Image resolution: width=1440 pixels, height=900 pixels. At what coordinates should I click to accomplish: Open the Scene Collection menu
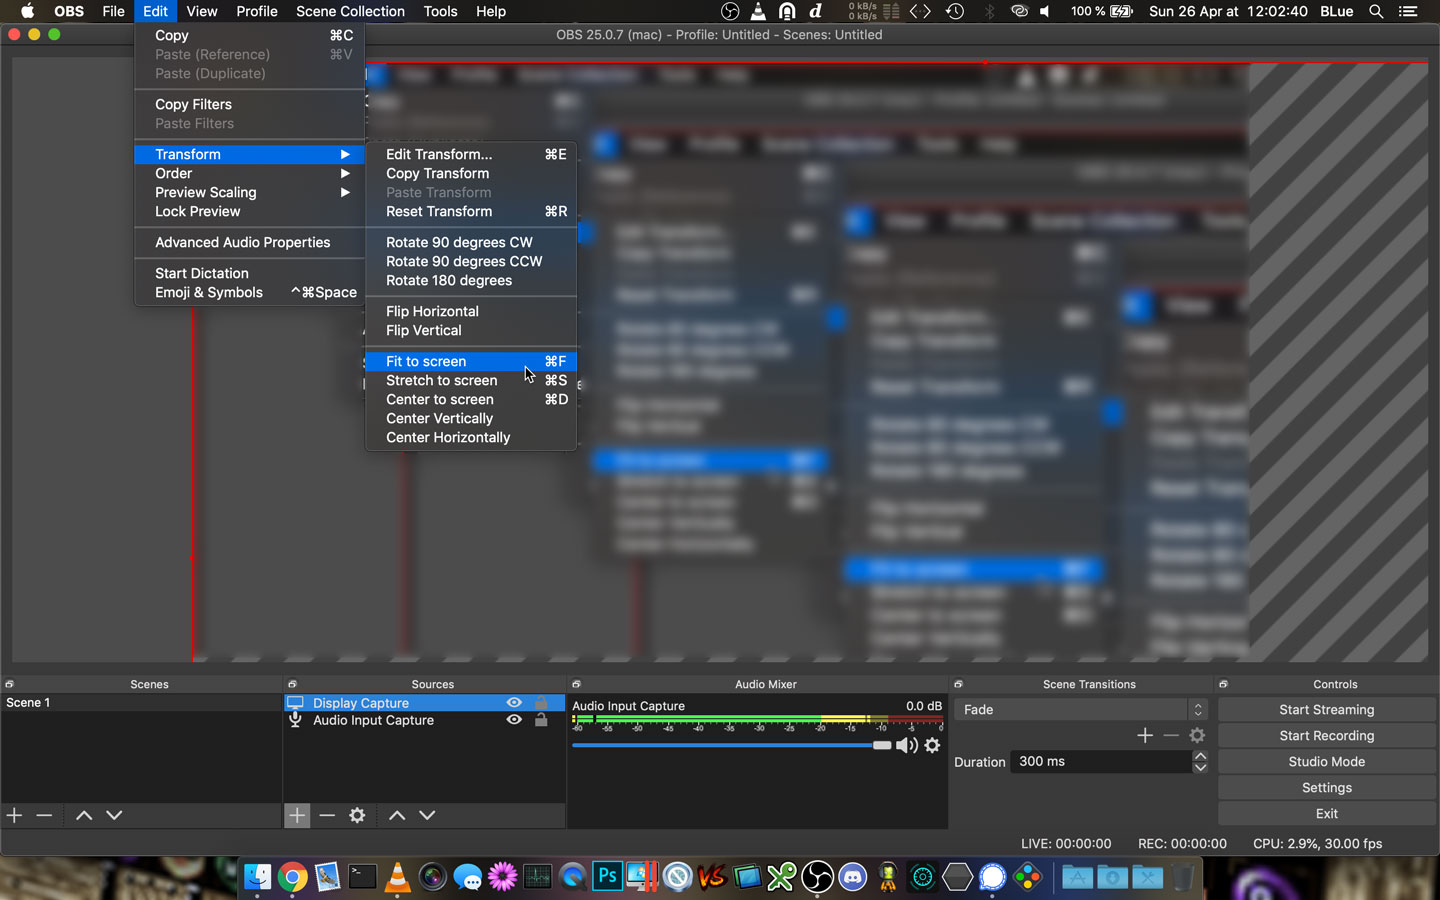pos(350,11)
